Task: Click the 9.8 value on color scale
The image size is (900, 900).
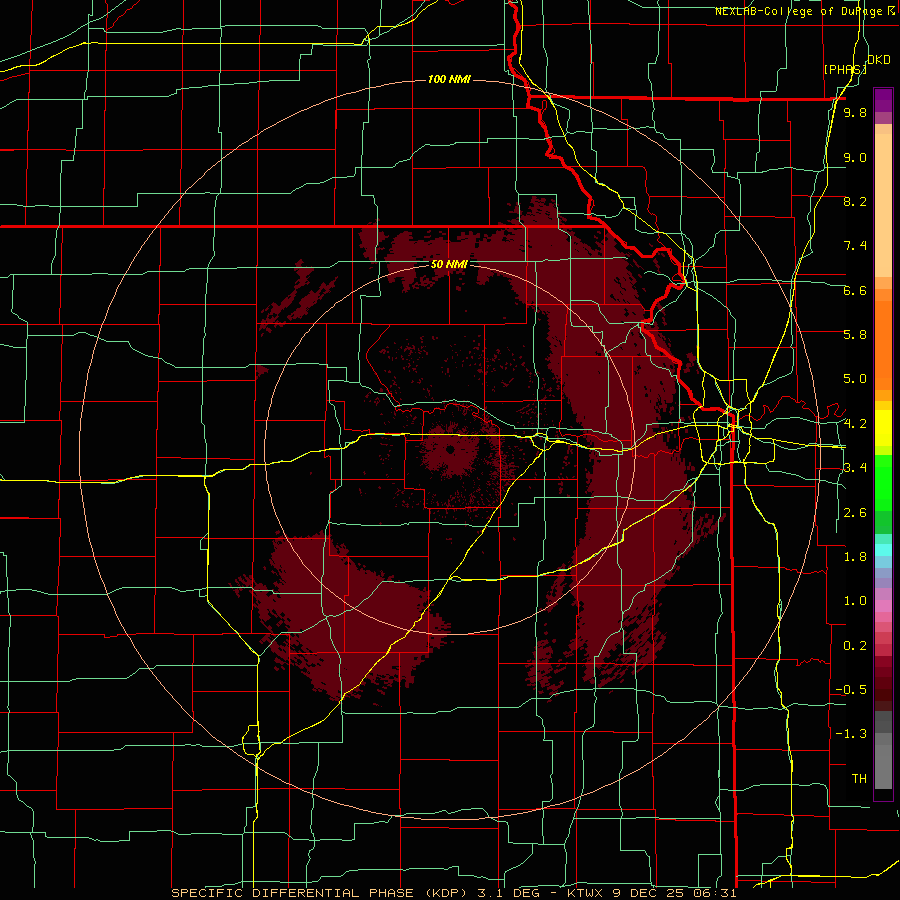Action: (x=855, y=112)
